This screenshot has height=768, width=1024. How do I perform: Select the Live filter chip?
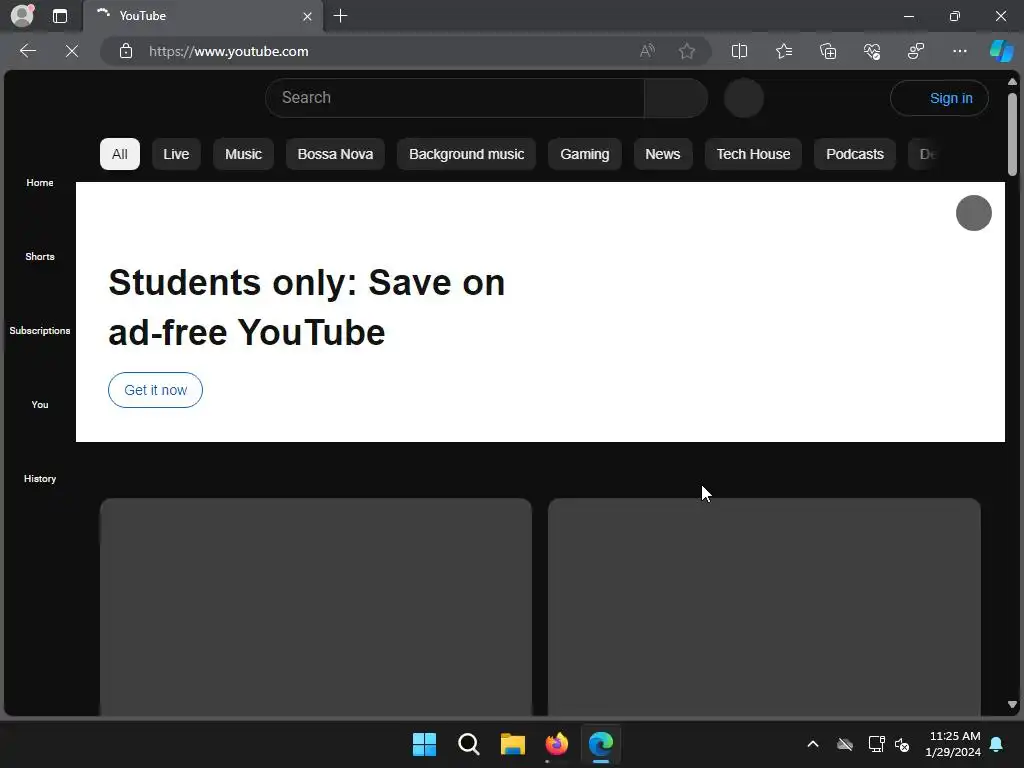pyautogui.click(x=176, y=154)
